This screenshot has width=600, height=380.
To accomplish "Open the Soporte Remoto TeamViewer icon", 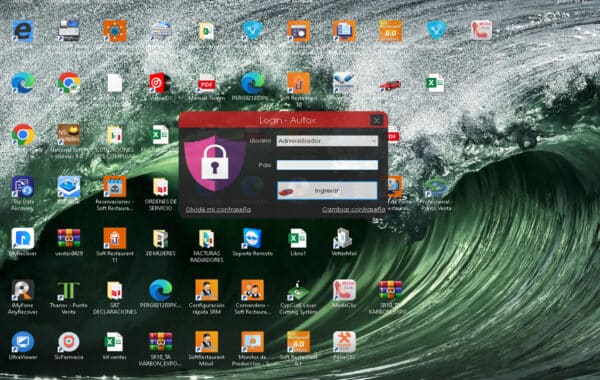I will 253,242.
